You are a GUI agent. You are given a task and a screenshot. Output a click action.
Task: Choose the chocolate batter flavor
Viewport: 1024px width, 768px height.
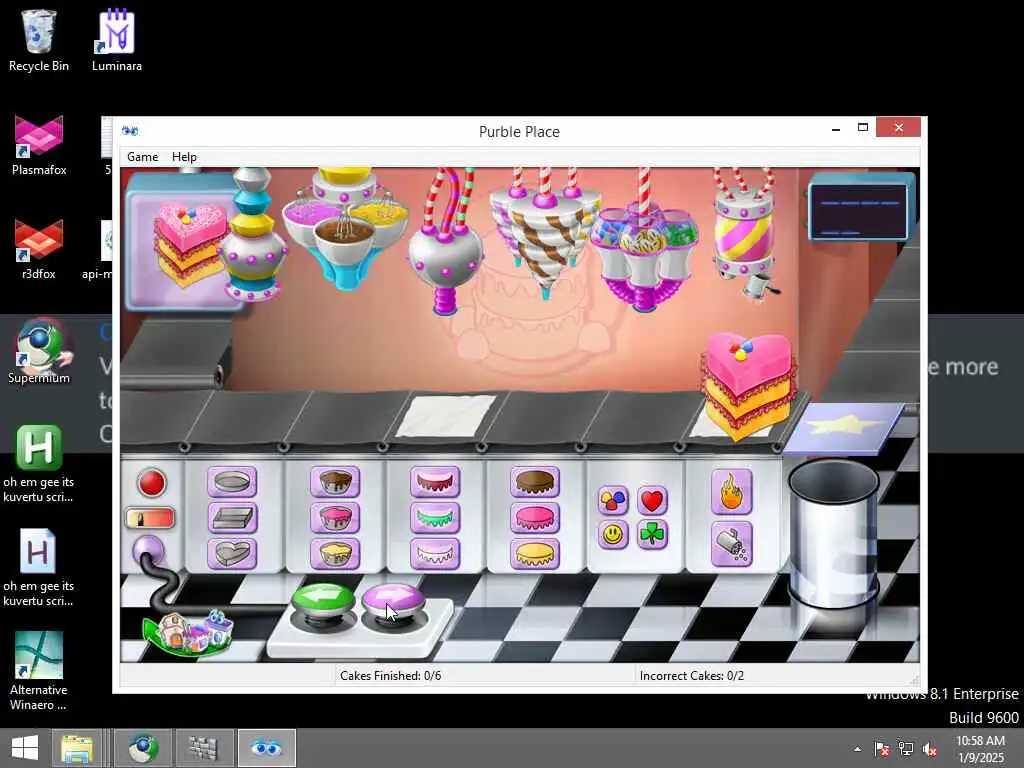tap(335, 483)
